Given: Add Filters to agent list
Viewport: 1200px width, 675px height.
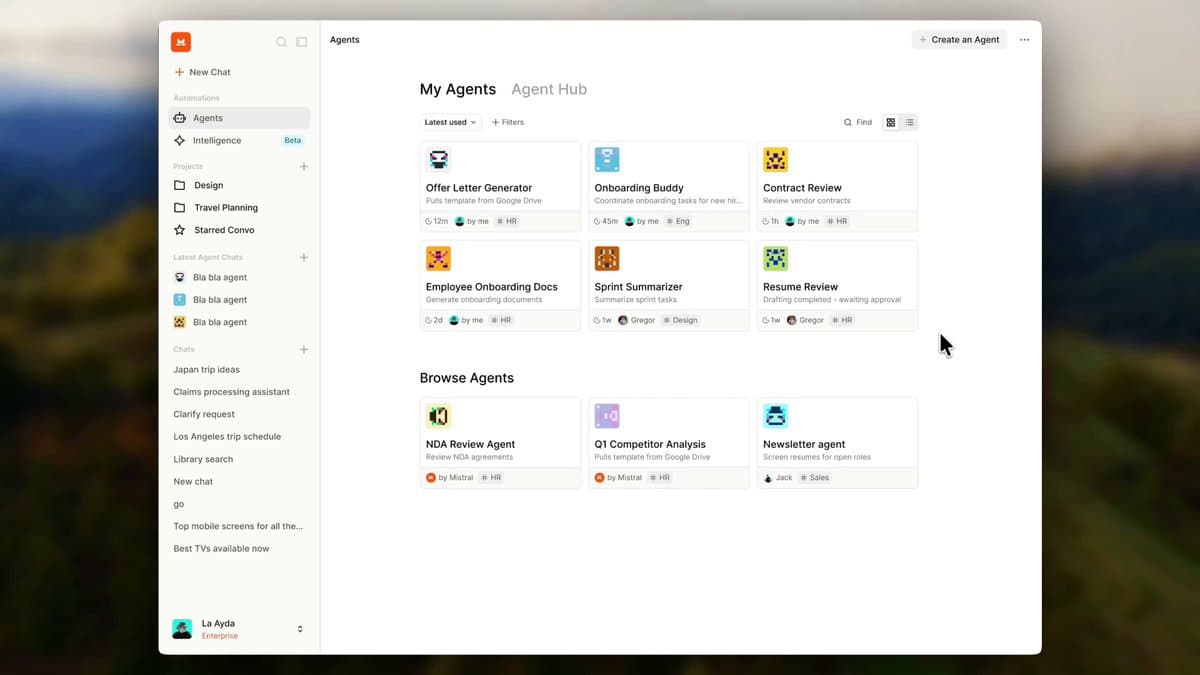Looking at the screenshot, I should [x=508, y=122].
